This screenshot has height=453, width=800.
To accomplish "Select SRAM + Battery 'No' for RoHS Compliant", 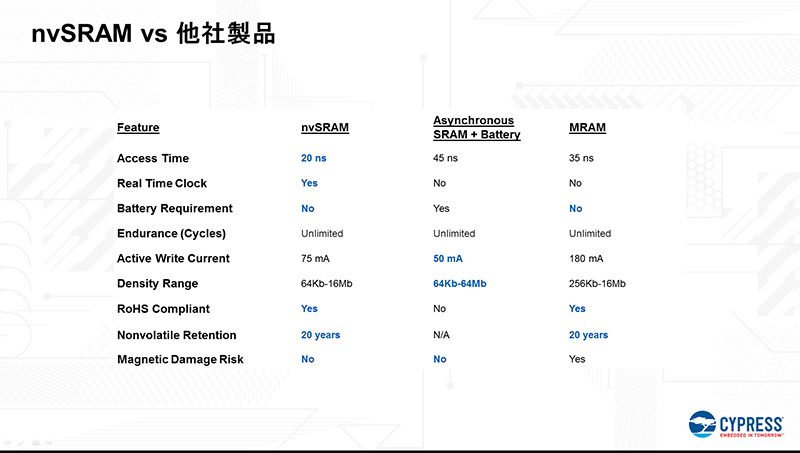I will pyautogui.click(x=439, y=309).
